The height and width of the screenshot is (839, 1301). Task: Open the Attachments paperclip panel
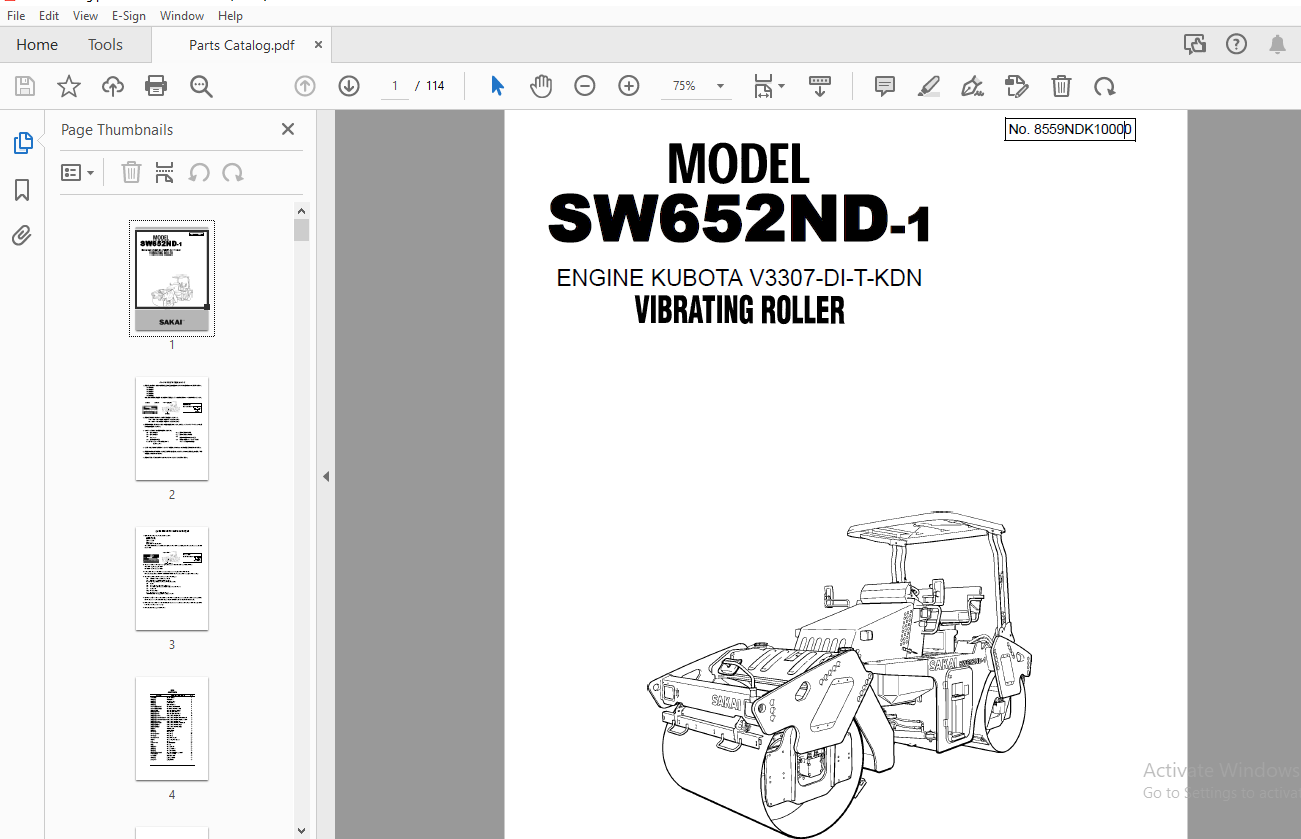(x=22, y=236)
